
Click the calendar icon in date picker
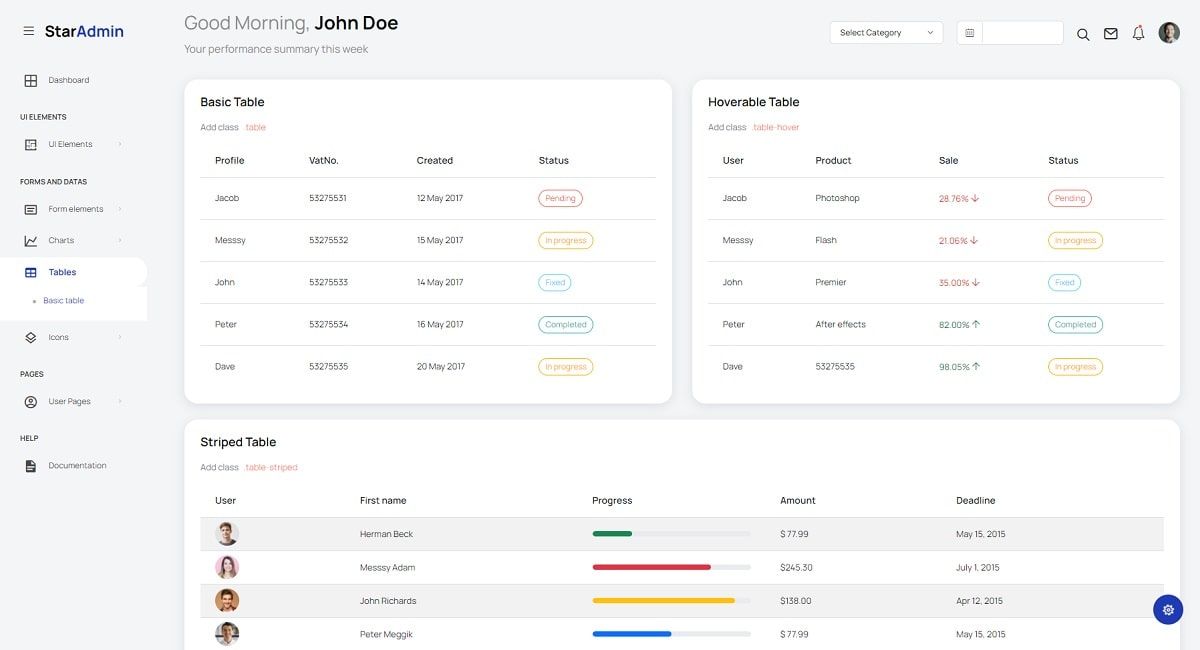[x=969, y=33]
